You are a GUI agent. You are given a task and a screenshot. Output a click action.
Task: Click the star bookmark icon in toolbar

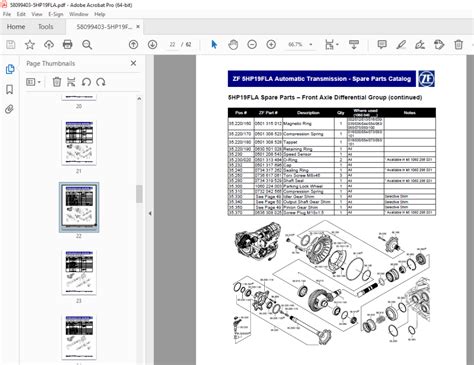click(x=30, y=44)
